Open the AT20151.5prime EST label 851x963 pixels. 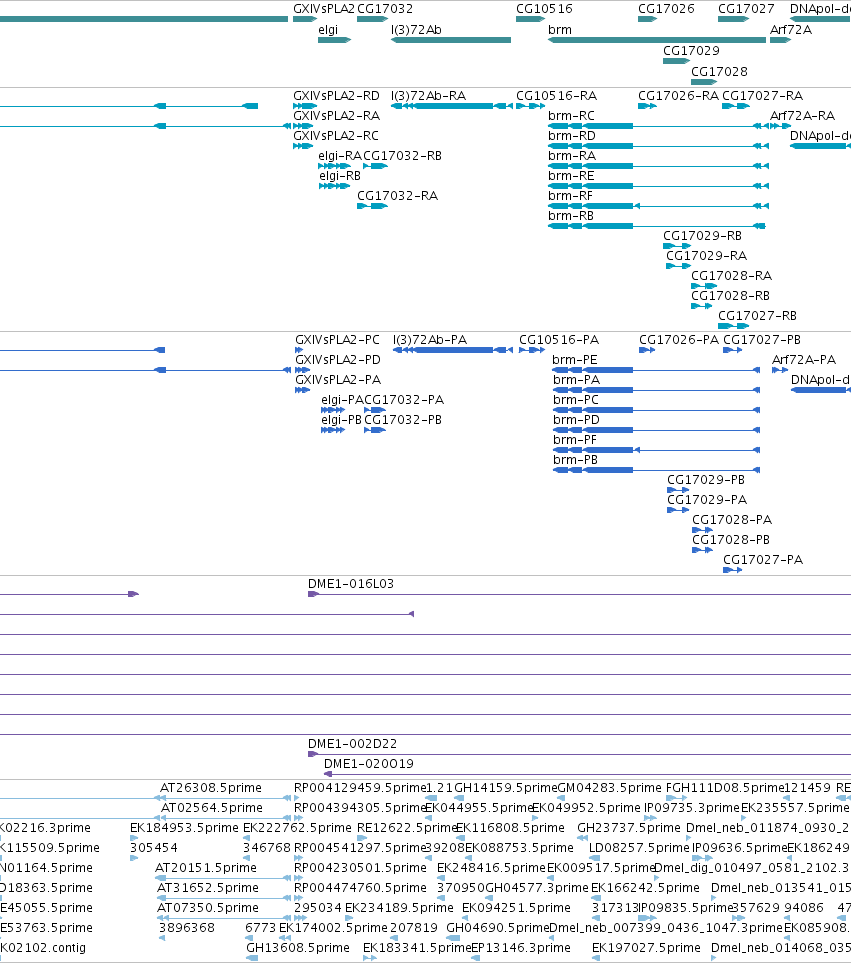click(206, 868)
